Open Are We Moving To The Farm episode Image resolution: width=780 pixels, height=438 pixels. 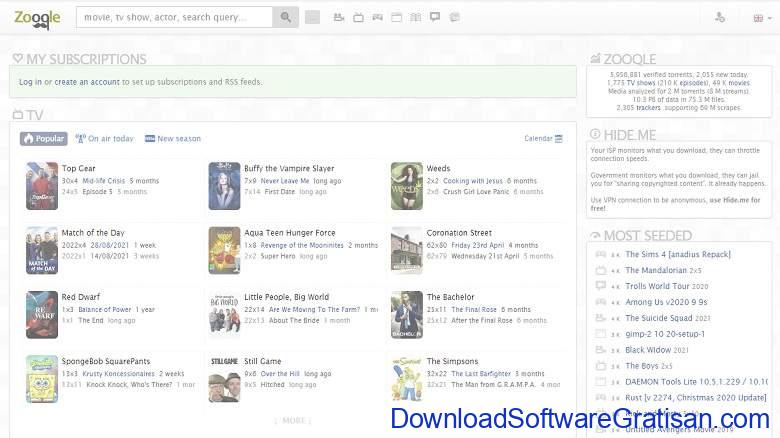click(314, 309)
